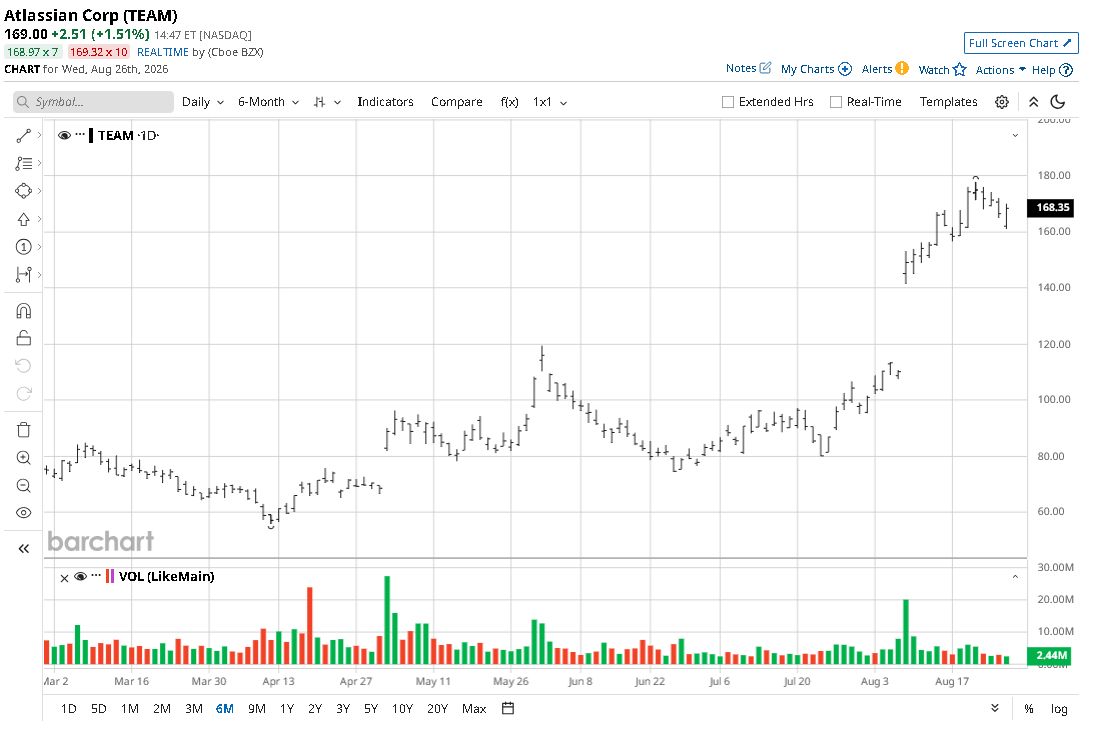Pick the numbered label tool
The height and width of the screenshot is (751, 1097).
click(23, 246)
